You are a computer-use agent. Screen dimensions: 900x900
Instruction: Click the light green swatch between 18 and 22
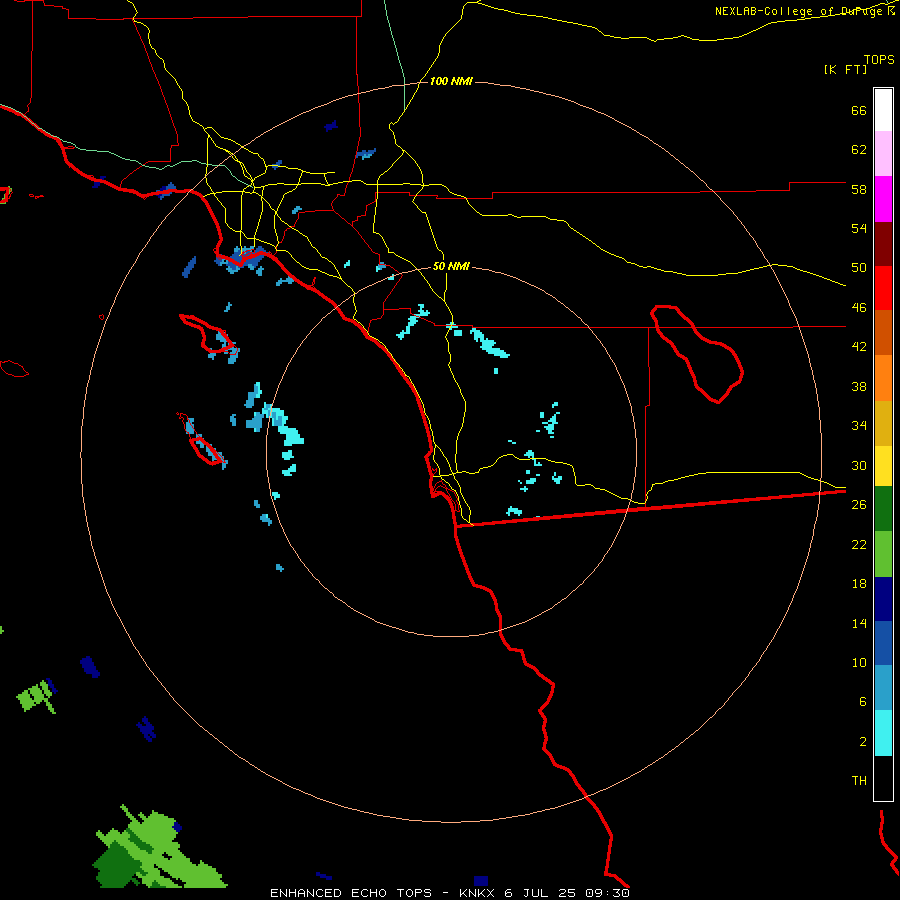click(883, 554)
